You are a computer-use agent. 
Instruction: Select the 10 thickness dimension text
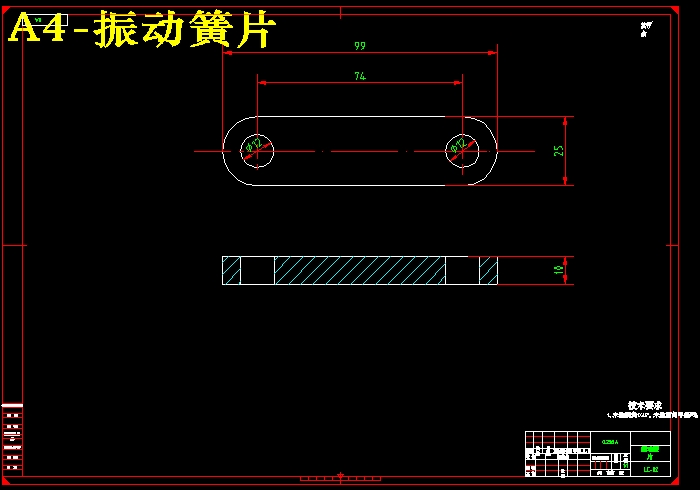click(559, 269)
